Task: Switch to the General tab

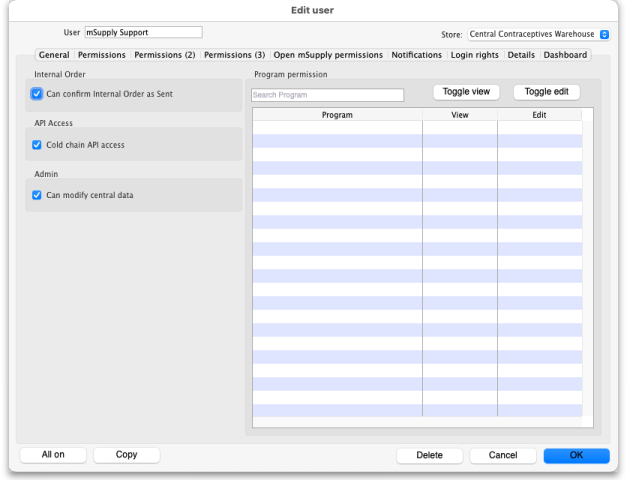Action: [54, 55]
